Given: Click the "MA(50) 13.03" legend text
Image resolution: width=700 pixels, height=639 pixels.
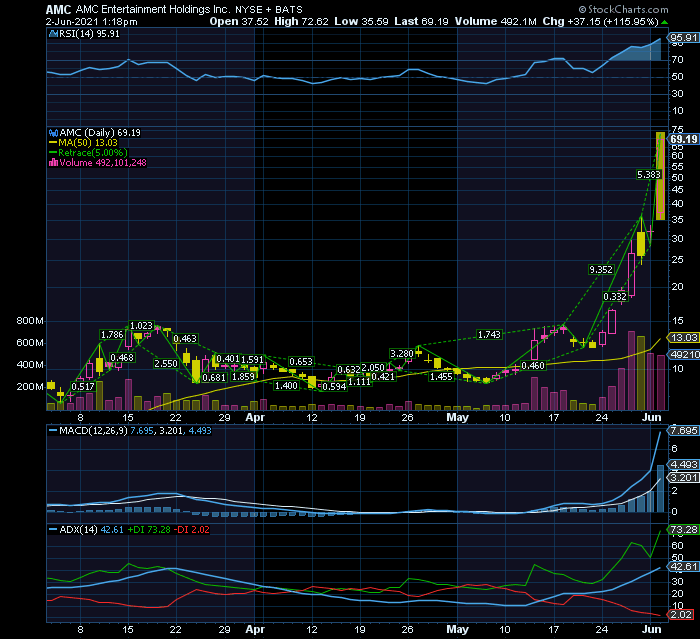Looking at the screenshot, I should 88,143.
